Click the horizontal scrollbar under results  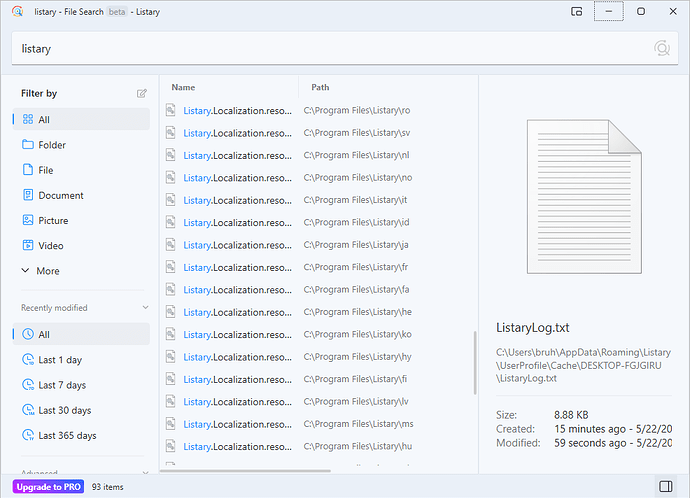245,471
